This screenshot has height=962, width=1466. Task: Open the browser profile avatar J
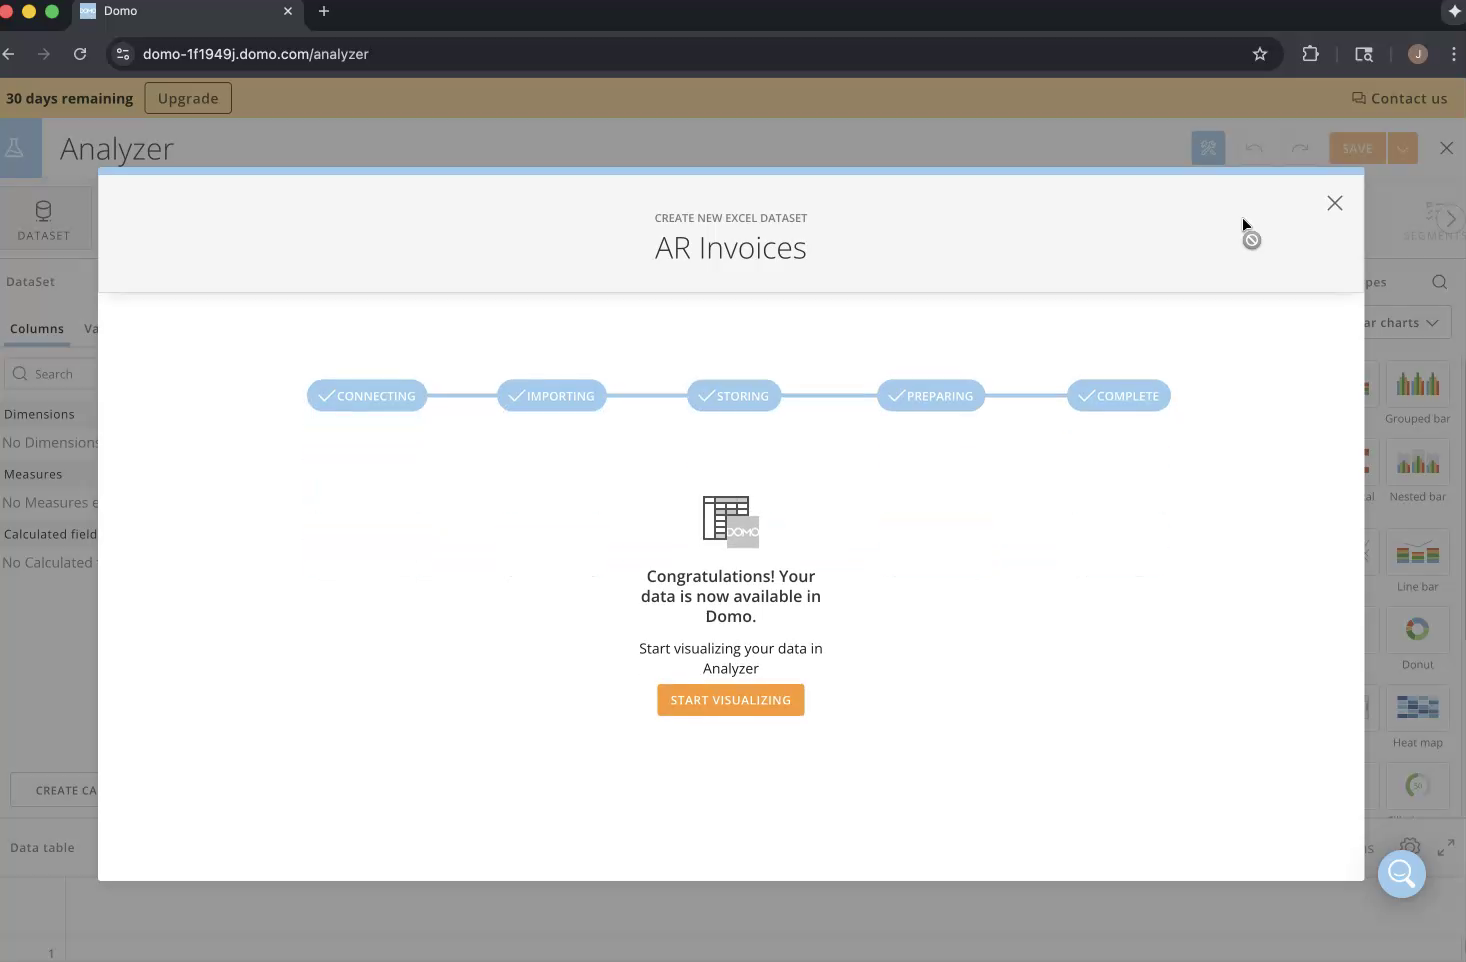(x=1417, y=54)
